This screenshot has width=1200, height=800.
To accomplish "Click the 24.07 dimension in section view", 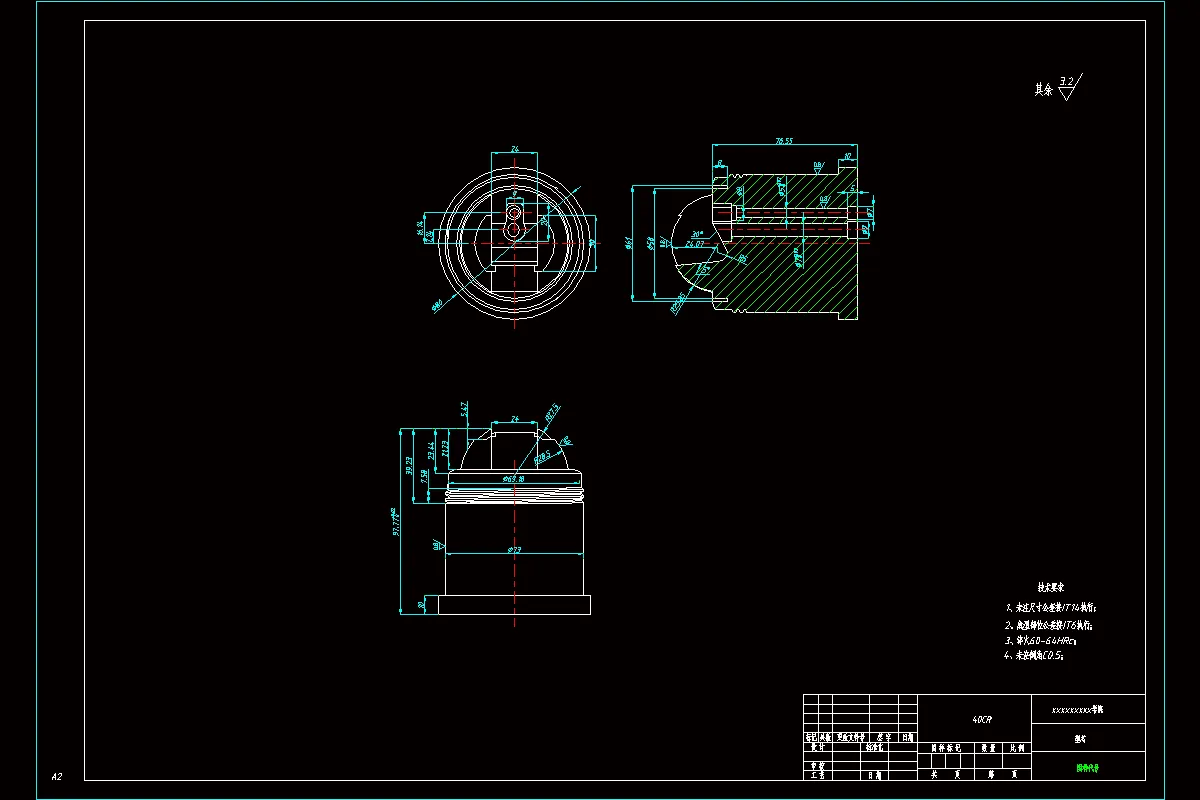I will (x=695, y=243).
